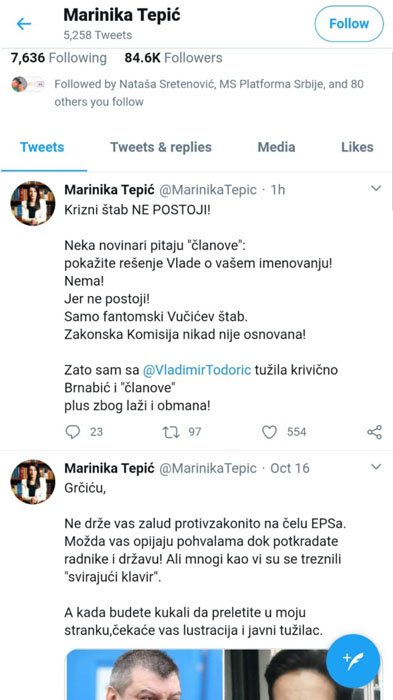View the 84.6K Followers list
This screenshot has width=393, height=700.
tap(173, 58)
